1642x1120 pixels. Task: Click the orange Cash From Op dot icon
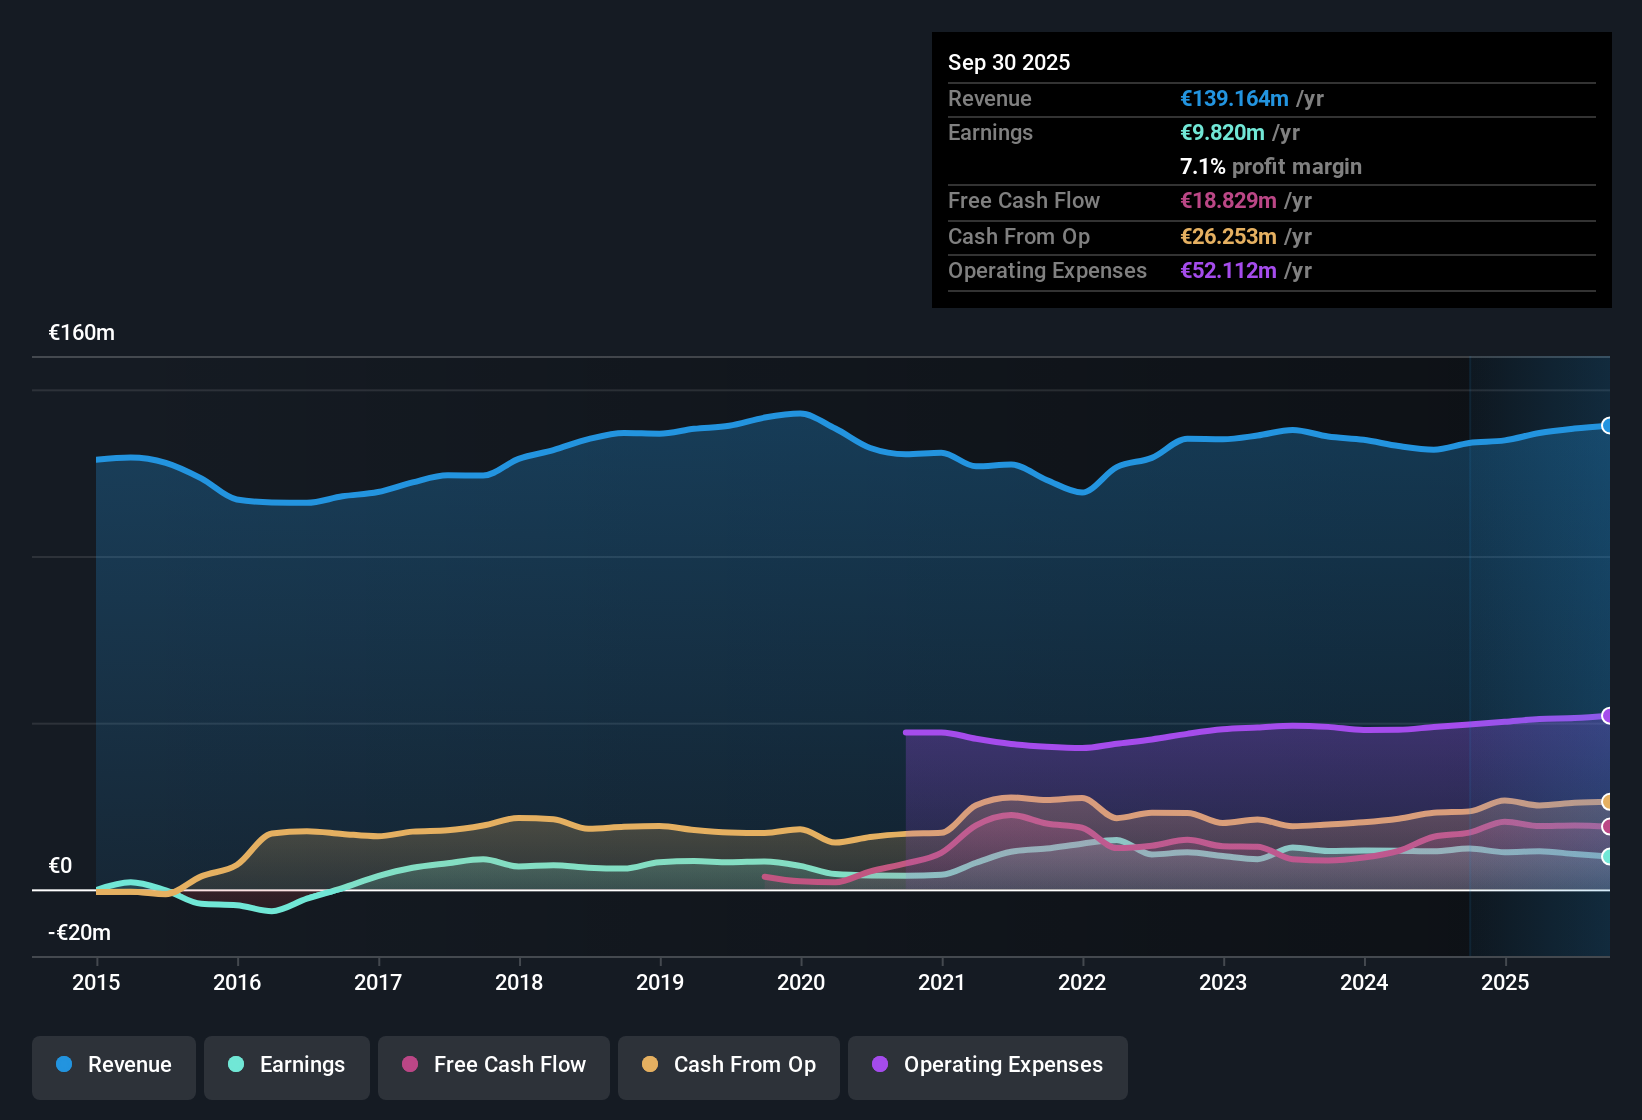(x=649, y=1065)
